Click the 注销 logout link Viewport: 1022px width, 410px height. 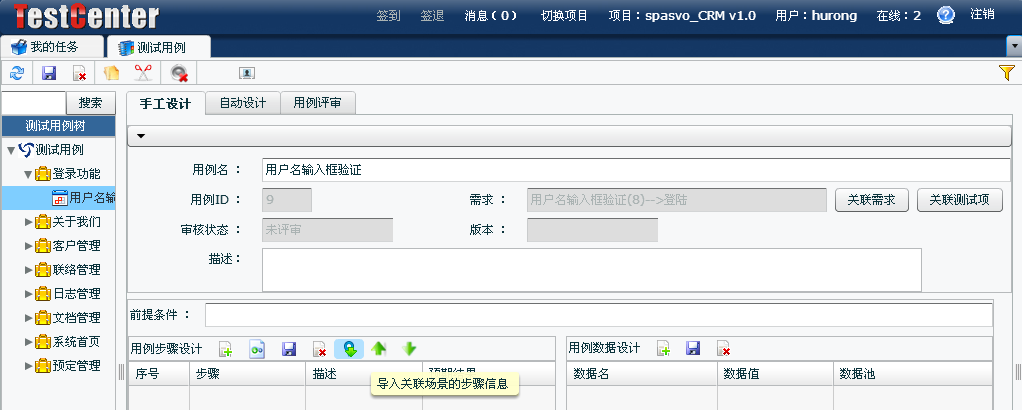tap(982, 15)
